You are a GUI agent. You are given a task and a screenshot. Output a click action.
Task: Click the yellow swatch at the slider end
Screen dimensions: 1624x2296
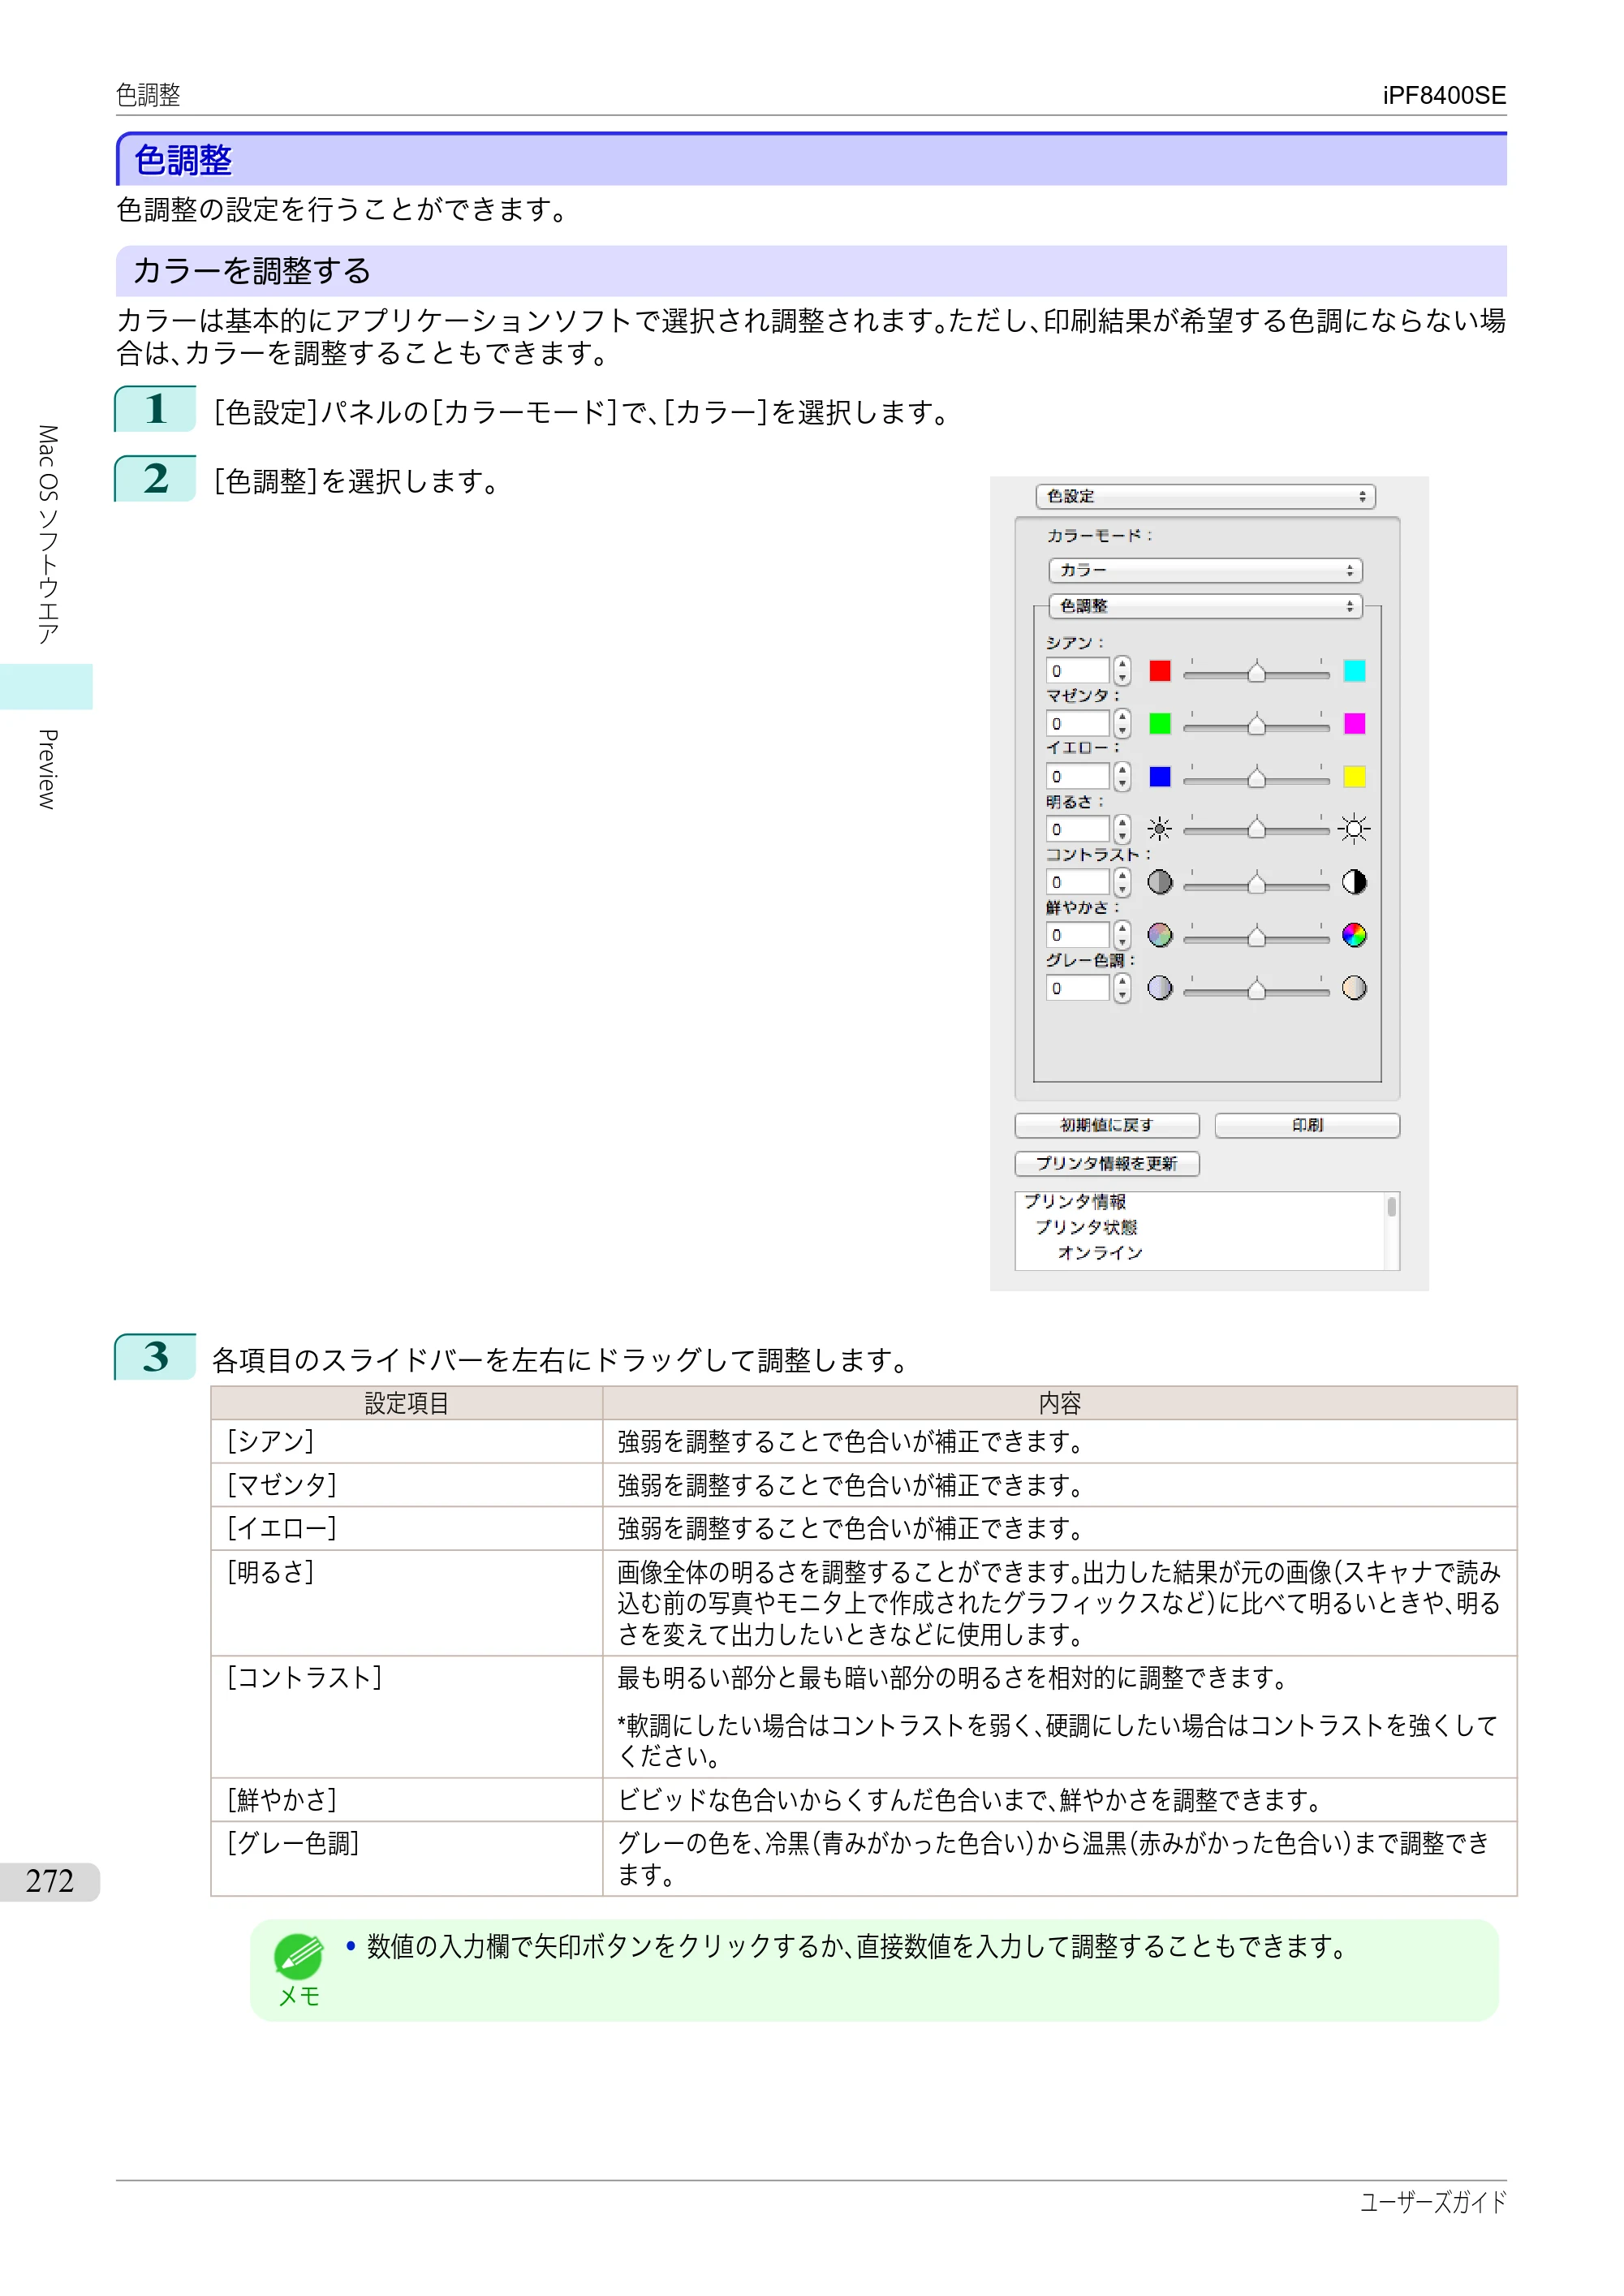click(1354, 777)
